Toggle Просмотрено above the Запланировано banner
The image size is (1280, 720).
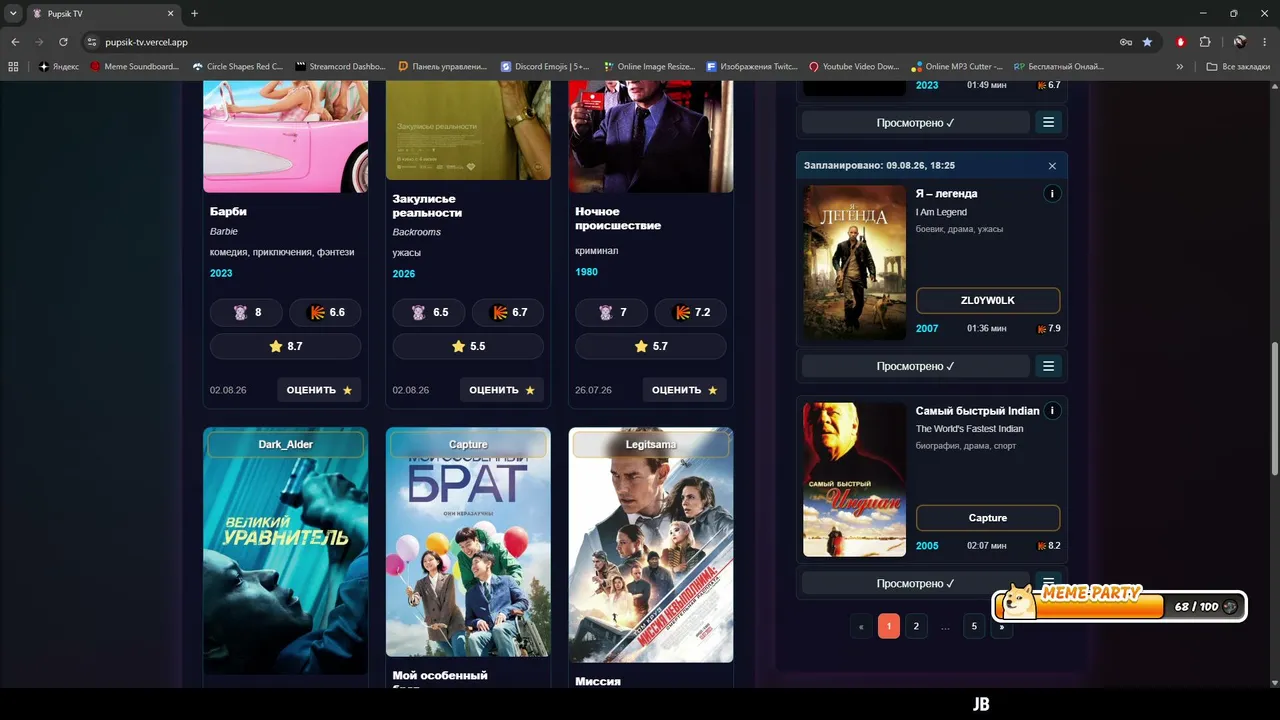click(916, 122)
